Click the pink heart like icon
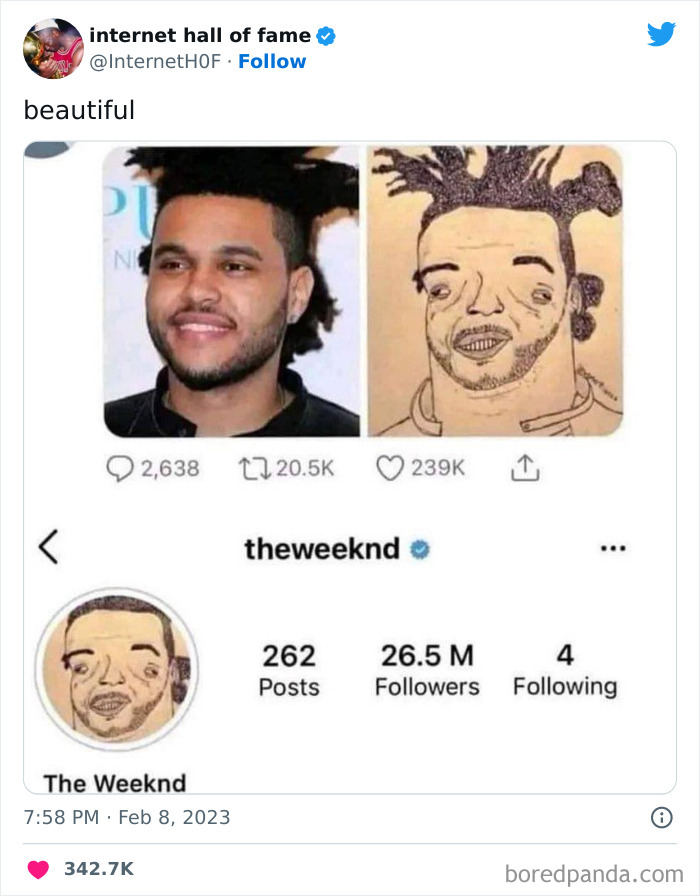 (x=38, y=869)
